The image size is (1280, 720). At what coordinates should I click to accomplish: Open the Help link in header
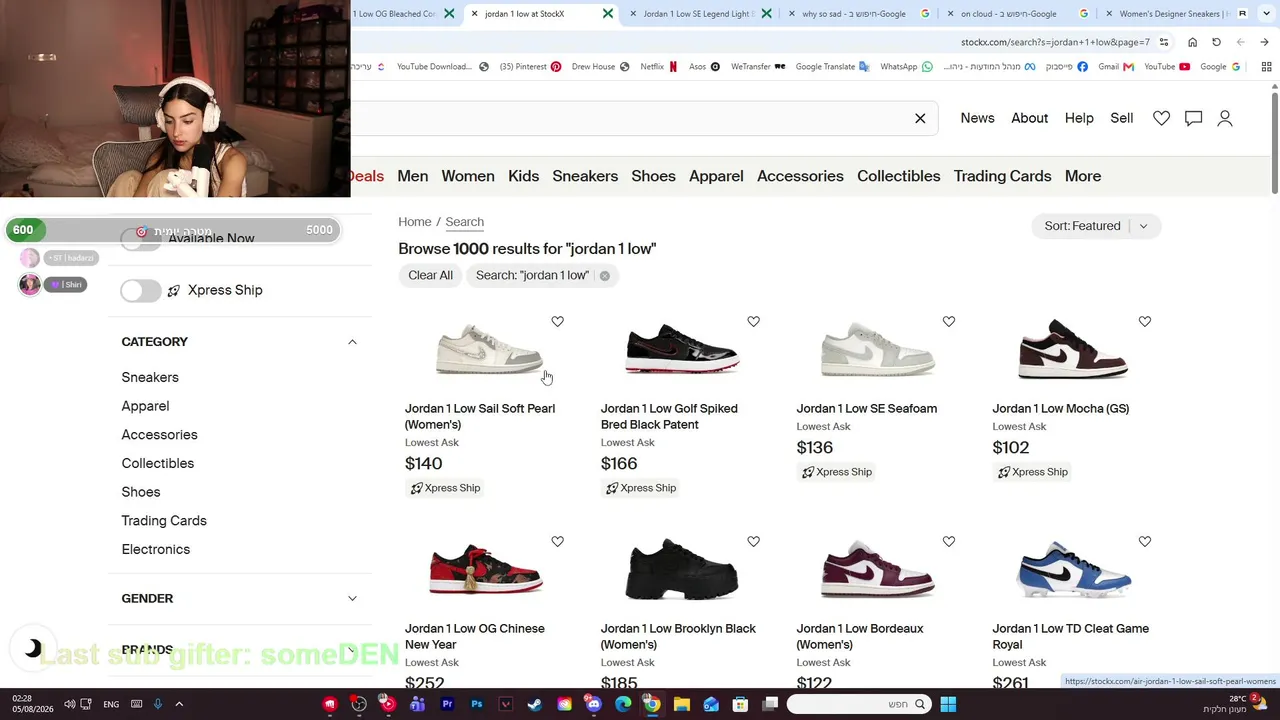tap(1079, 118)
